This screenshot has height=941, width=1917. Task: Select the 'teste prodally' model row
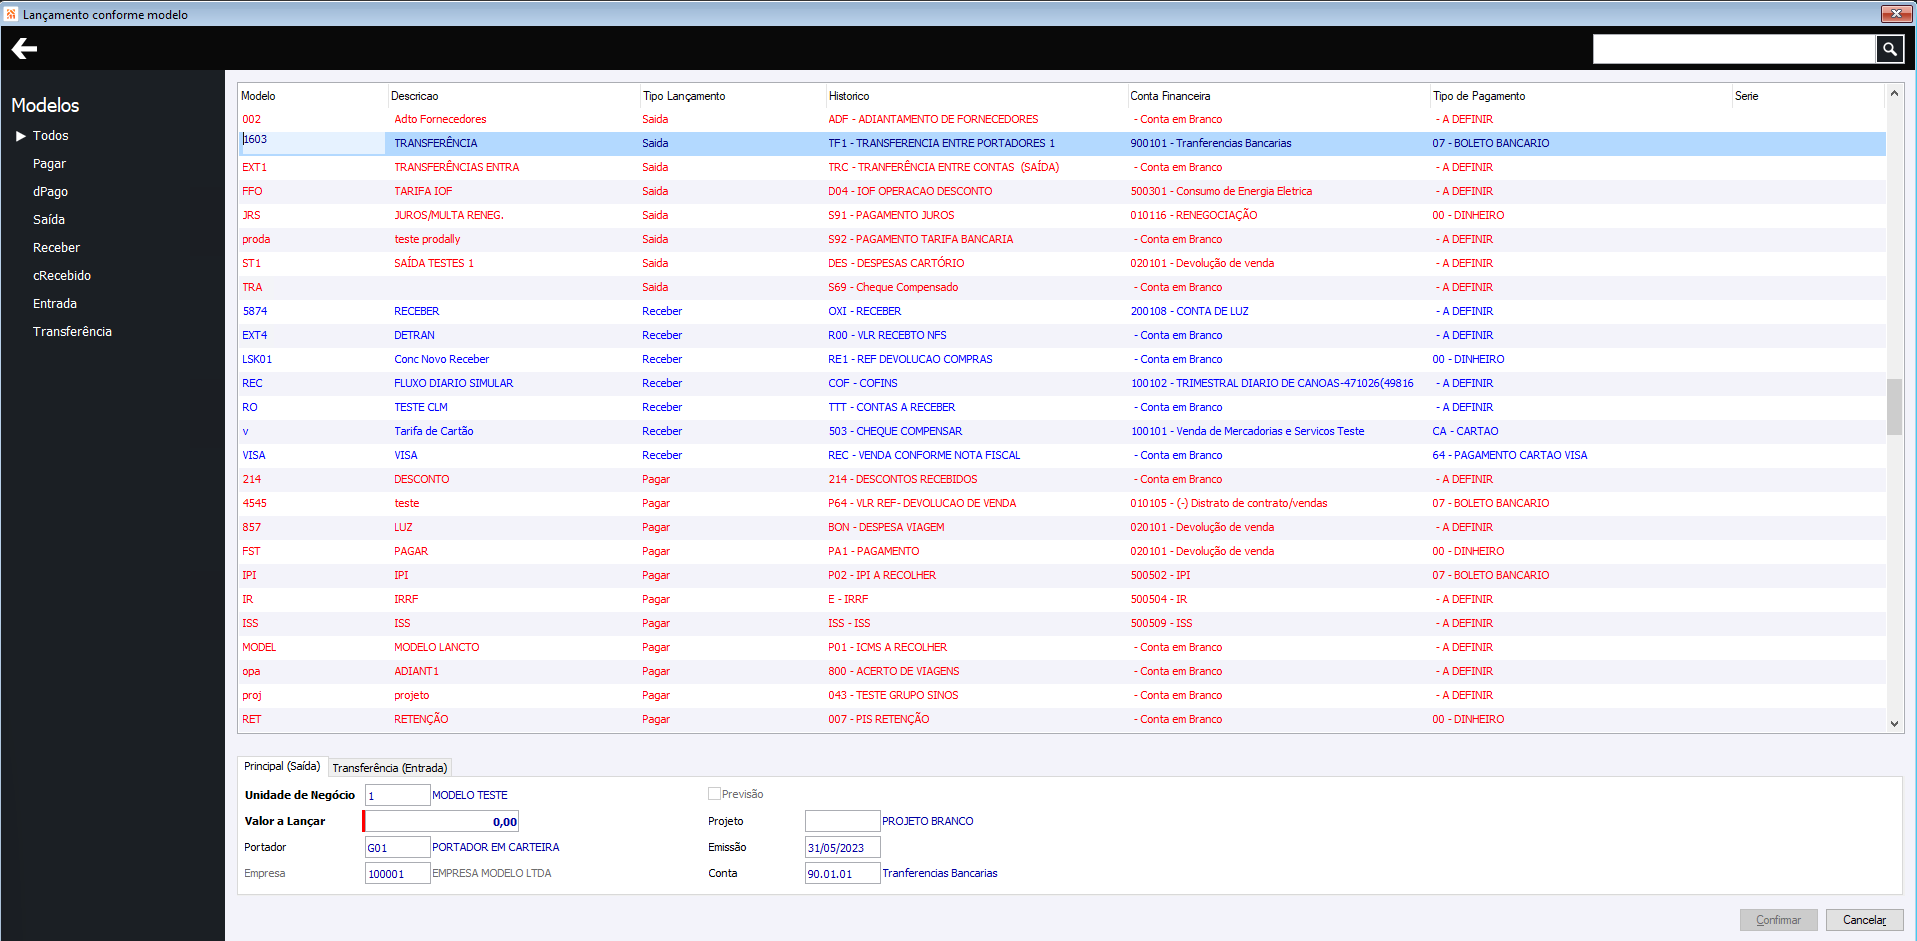[x=1061, y=239]
